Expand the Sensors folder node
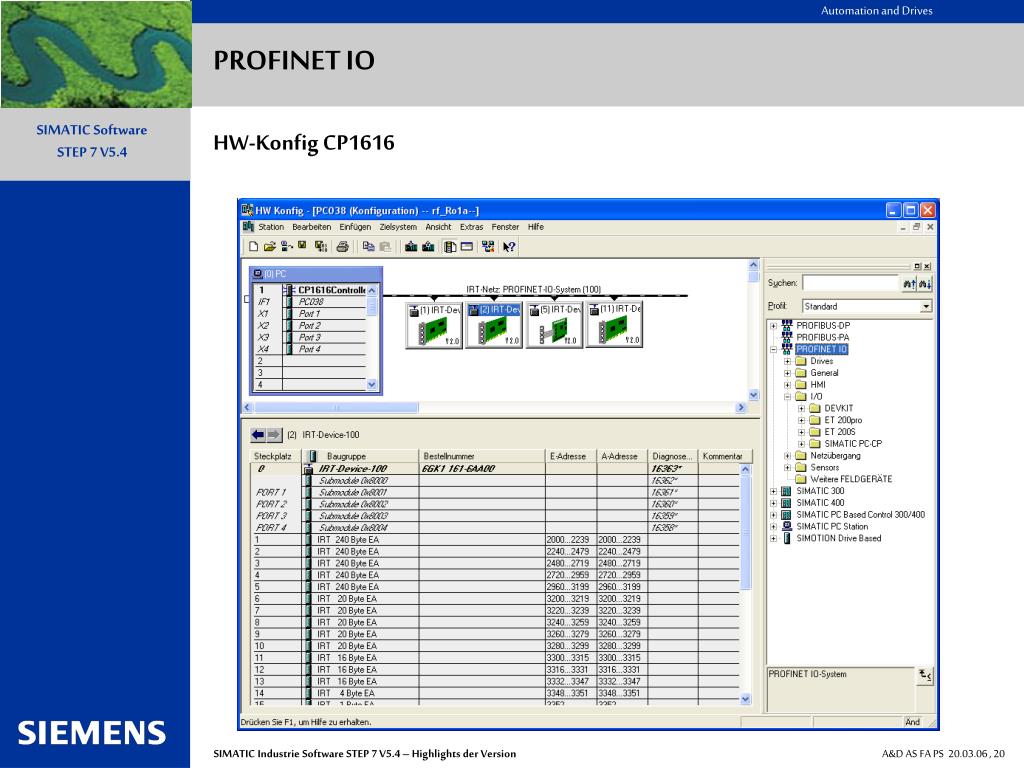The image size is (1024, 768). pyautogui.click(x=787, y=468)
